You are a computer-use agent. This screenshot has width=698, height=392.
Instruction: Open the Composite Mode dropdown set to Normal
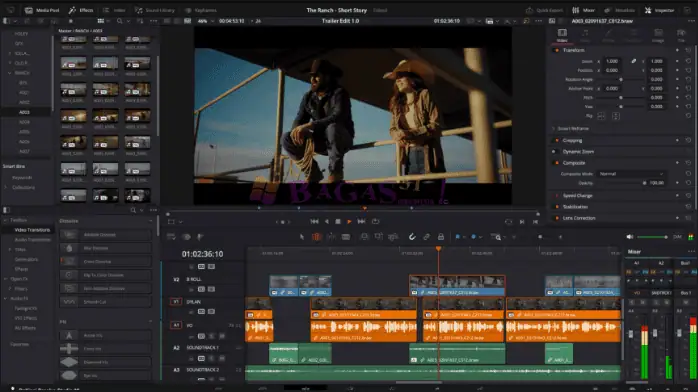tap(631, 174)
